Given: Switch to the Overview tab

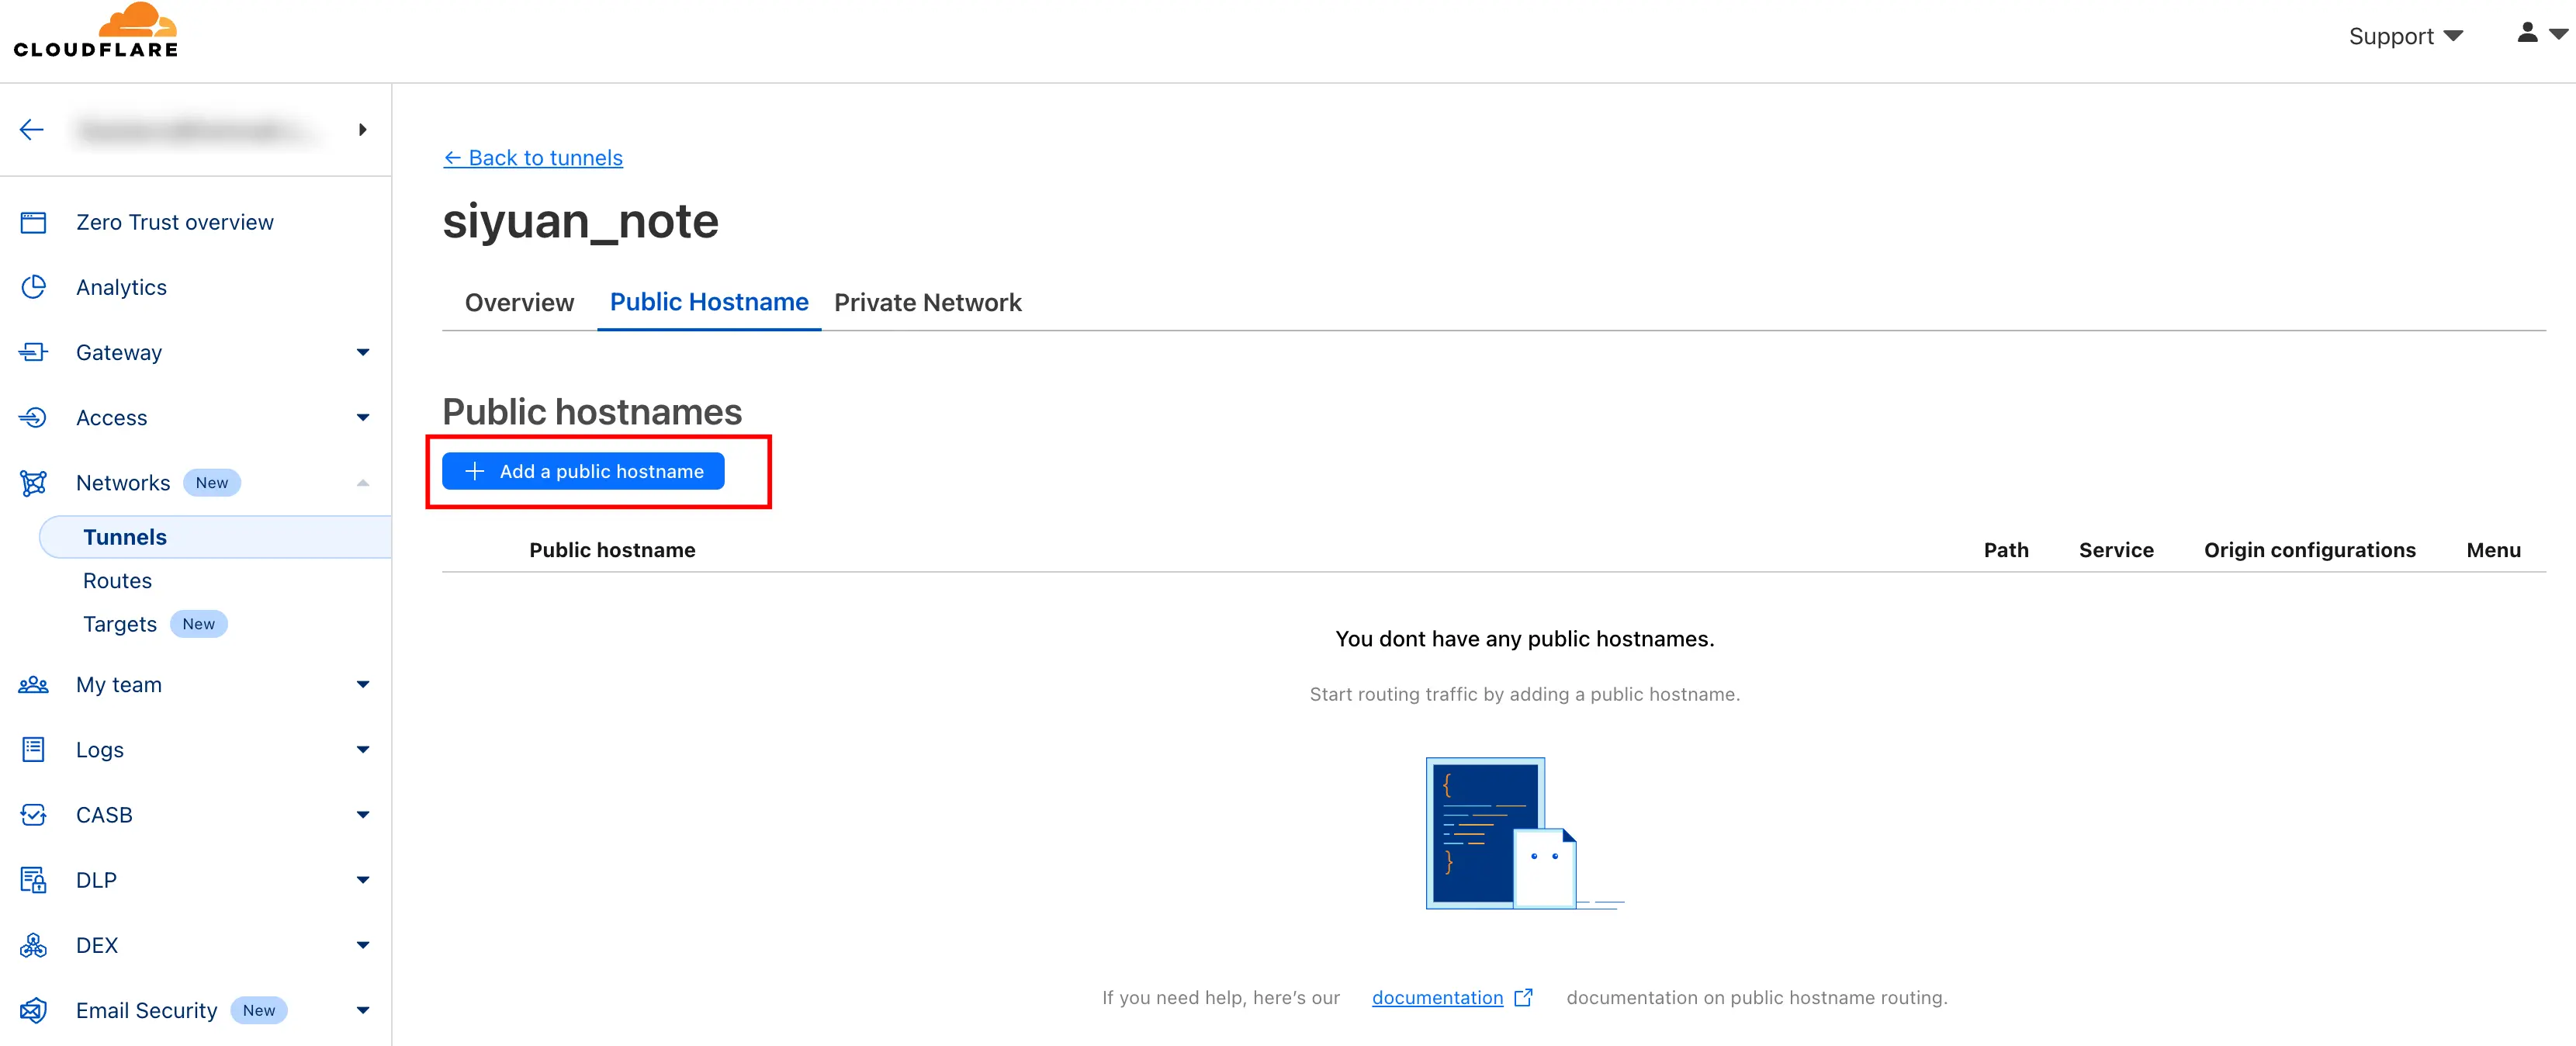Looking at the screenshot, I should pyautogui.click(x=519, y=302).
